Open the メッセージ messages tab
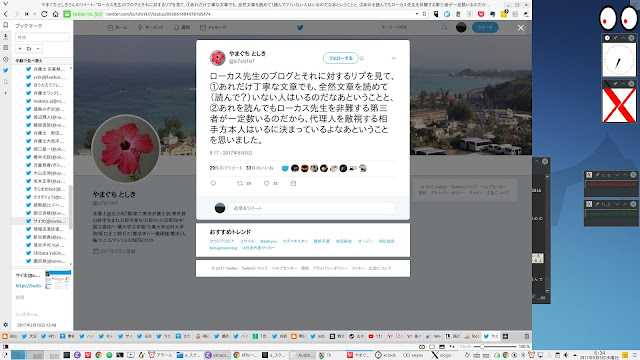 click(213, 27)
